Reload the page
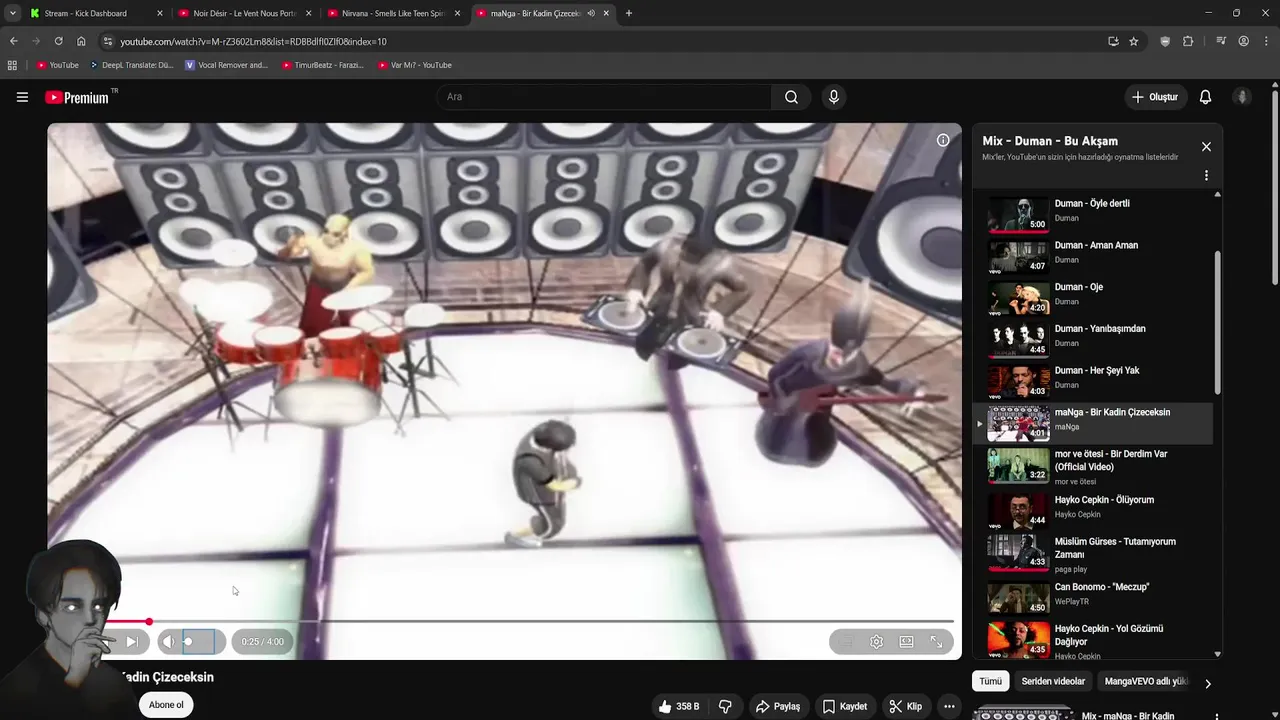Image resolution: width=1280 pixels, height=720 pixels. pos(58,41)
